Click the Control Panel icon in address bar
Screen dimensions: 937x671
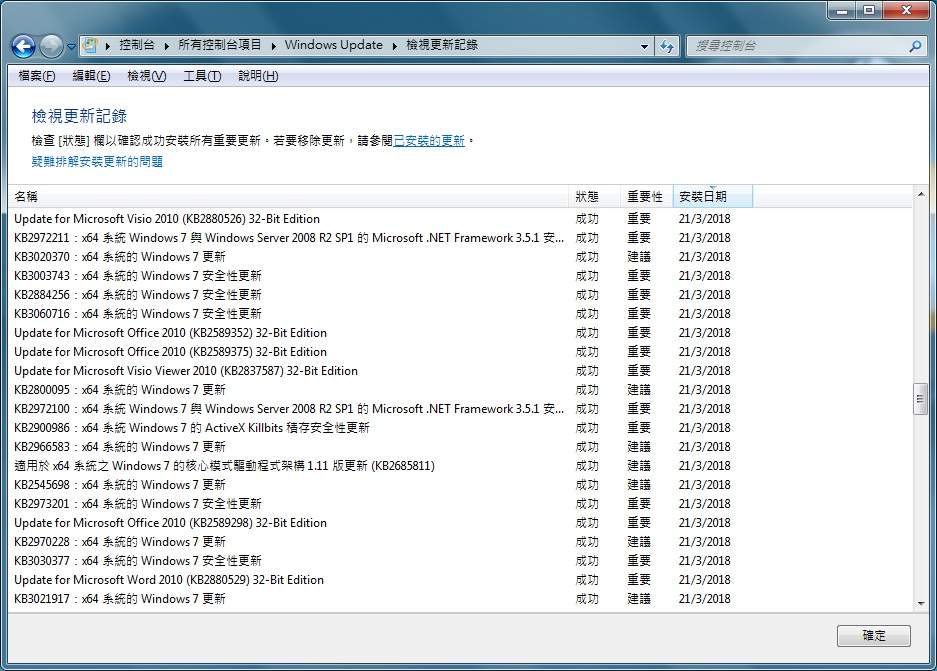[x=90, y=45]
